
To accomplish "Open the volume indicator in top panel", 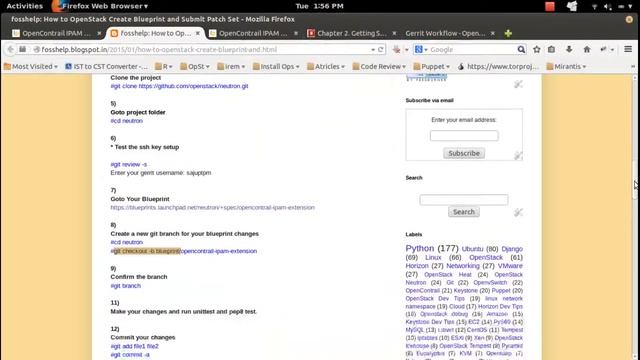I will coord(607,7).
